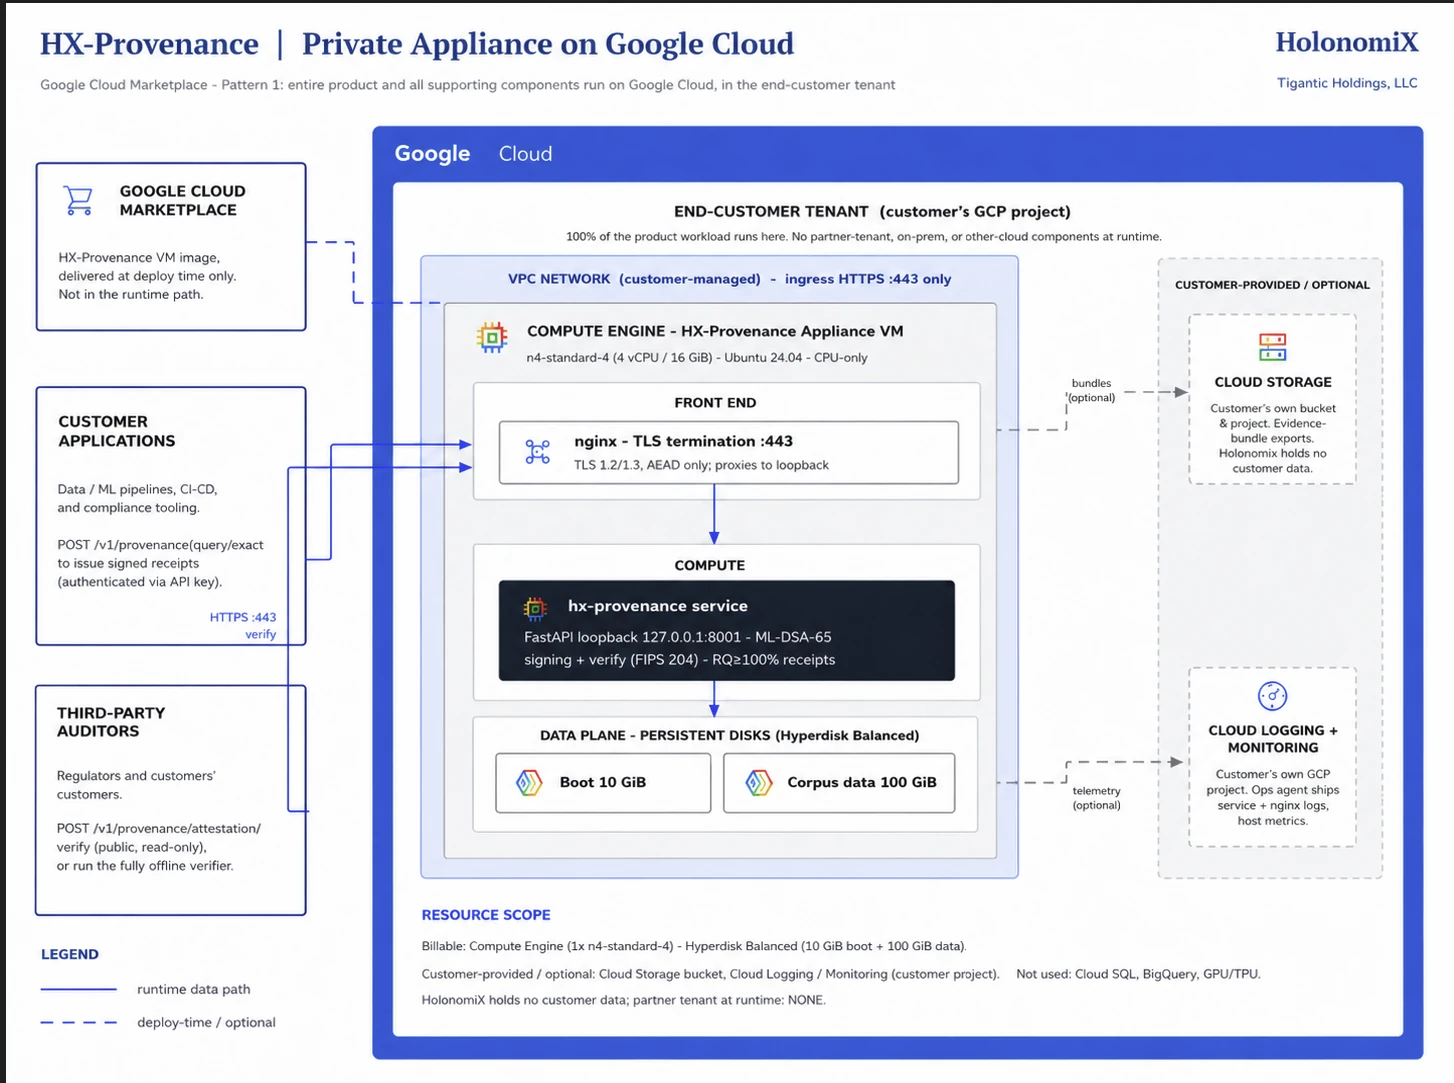
Task: Click 'runtime data path' legend entry
Action: click(x=194, y=989)
